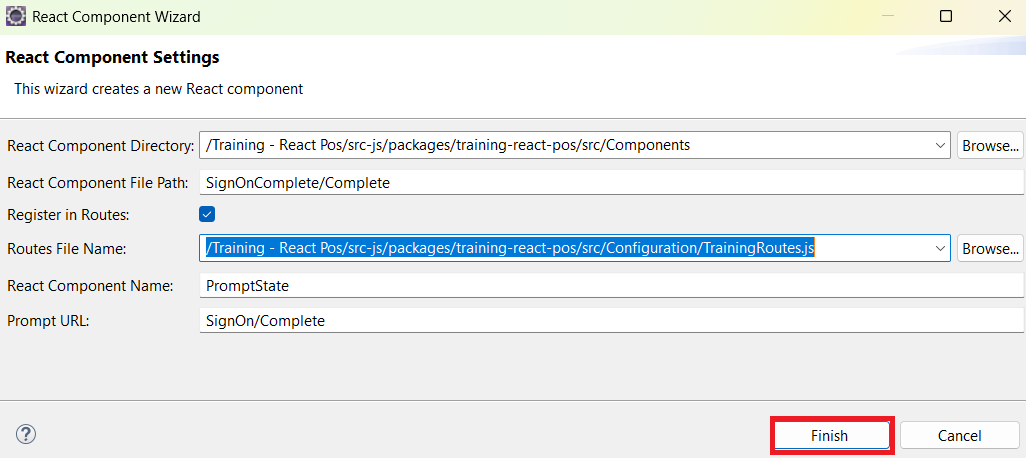Screen dimensions: 1026x458
Task: Click the 'React Component Name:' label
Action: [x=90, y=286]
